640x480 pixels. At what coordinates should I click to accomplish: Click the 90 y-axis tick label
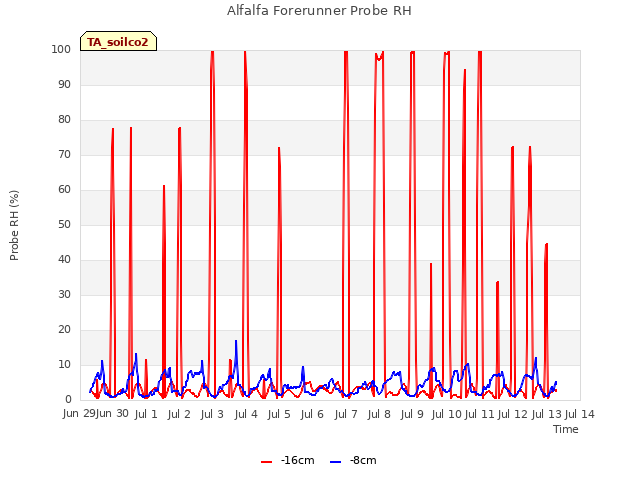tap(64, 84)
